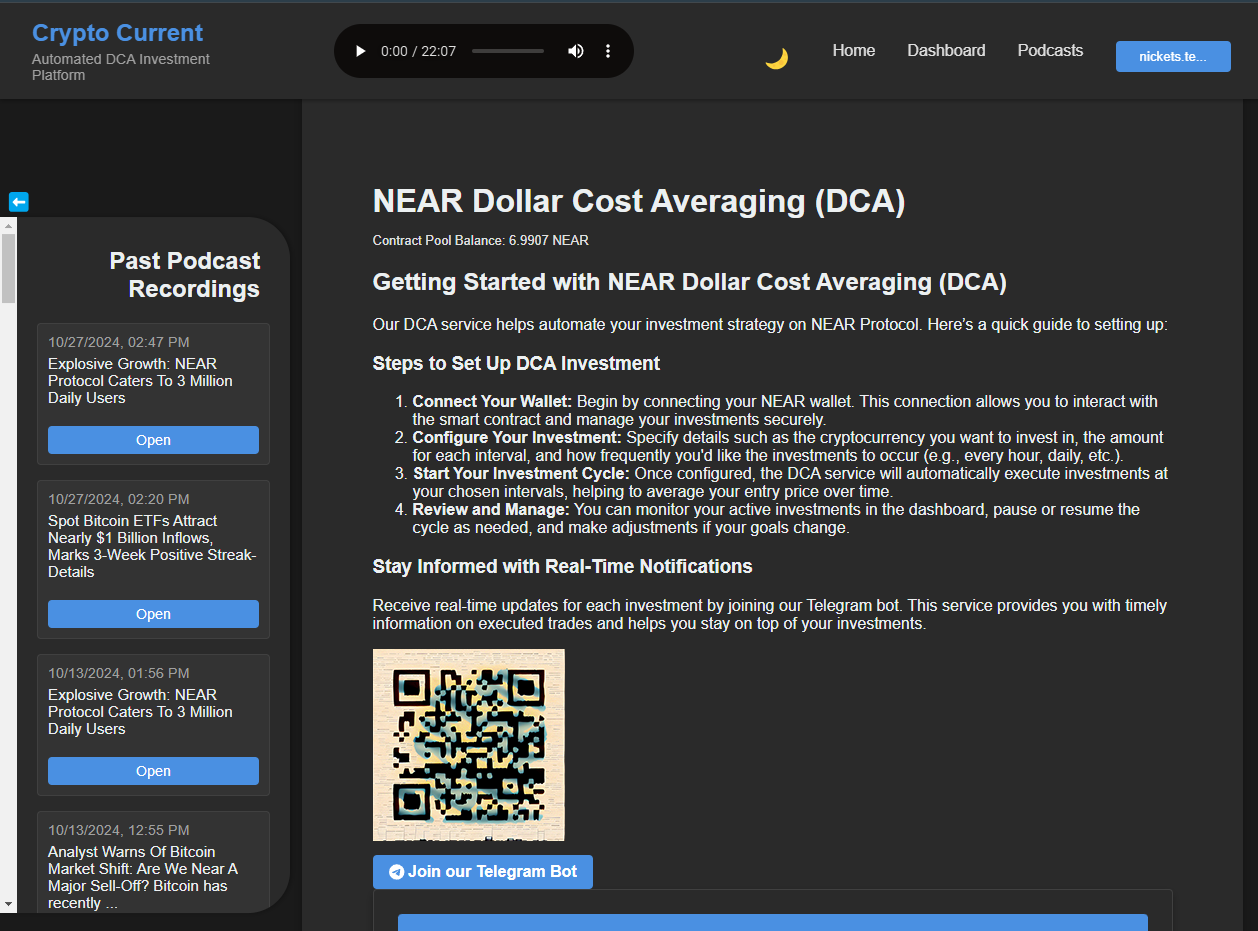Click the 10/27/2024, 02:20 PM timestamp
The image size is (1258, 931).
pos(119,499)
